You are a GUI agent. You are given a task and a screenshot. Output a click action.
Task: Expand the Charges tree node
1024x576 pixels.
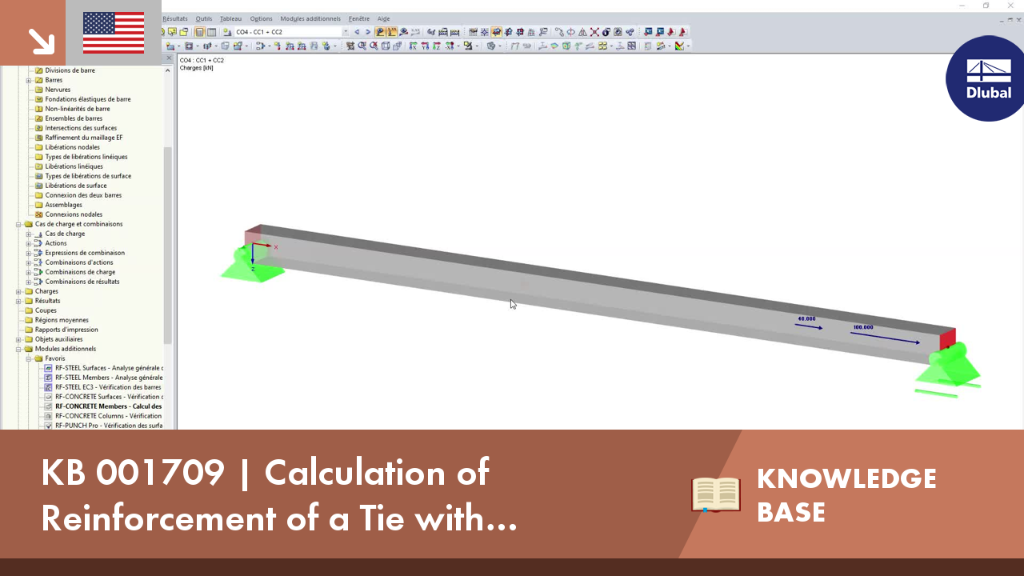tap(19, 291)
